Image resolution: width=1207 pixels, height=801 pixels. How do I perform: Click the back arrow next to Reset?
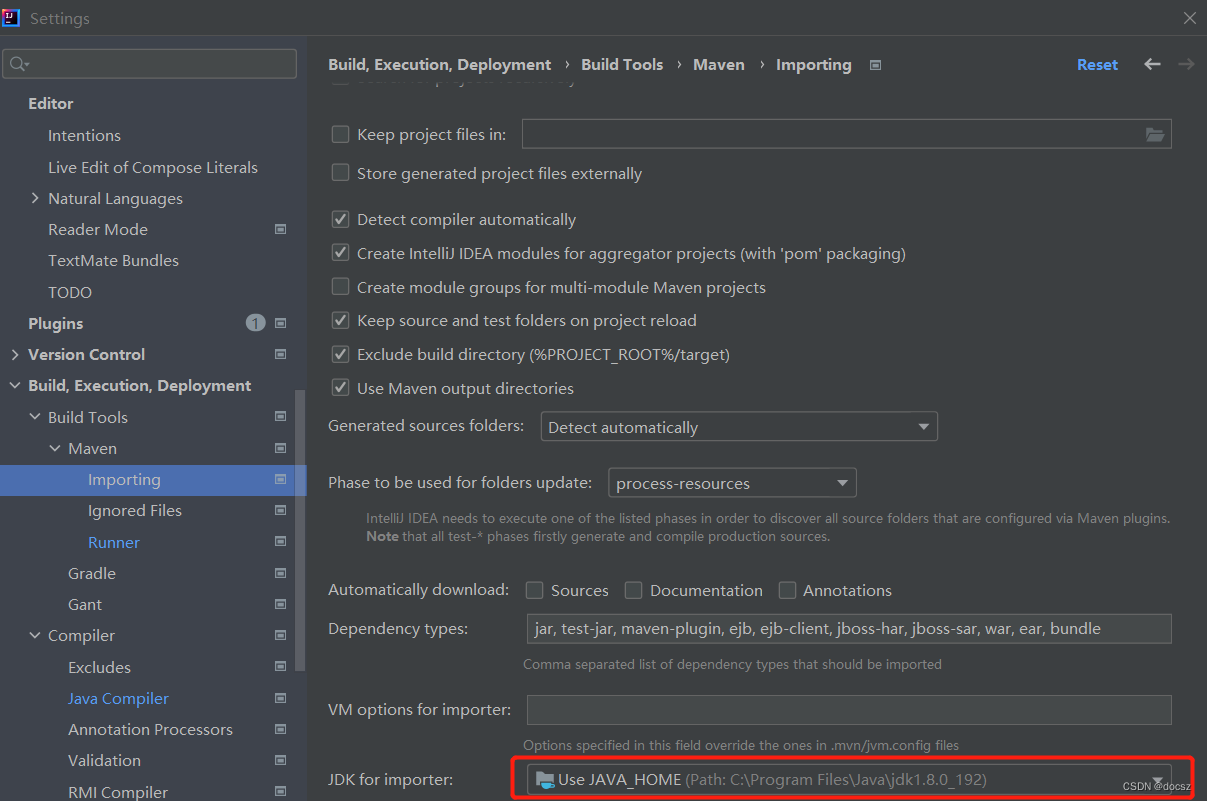point(1152,64)
